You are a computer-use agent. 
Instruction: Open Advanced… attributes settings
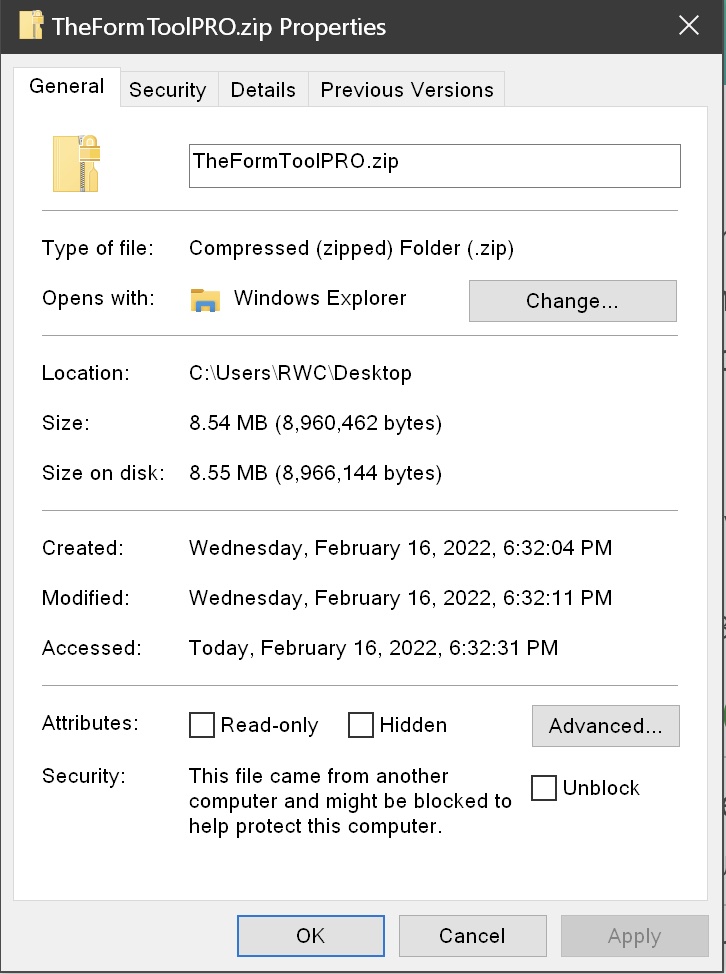click(606, 726)
